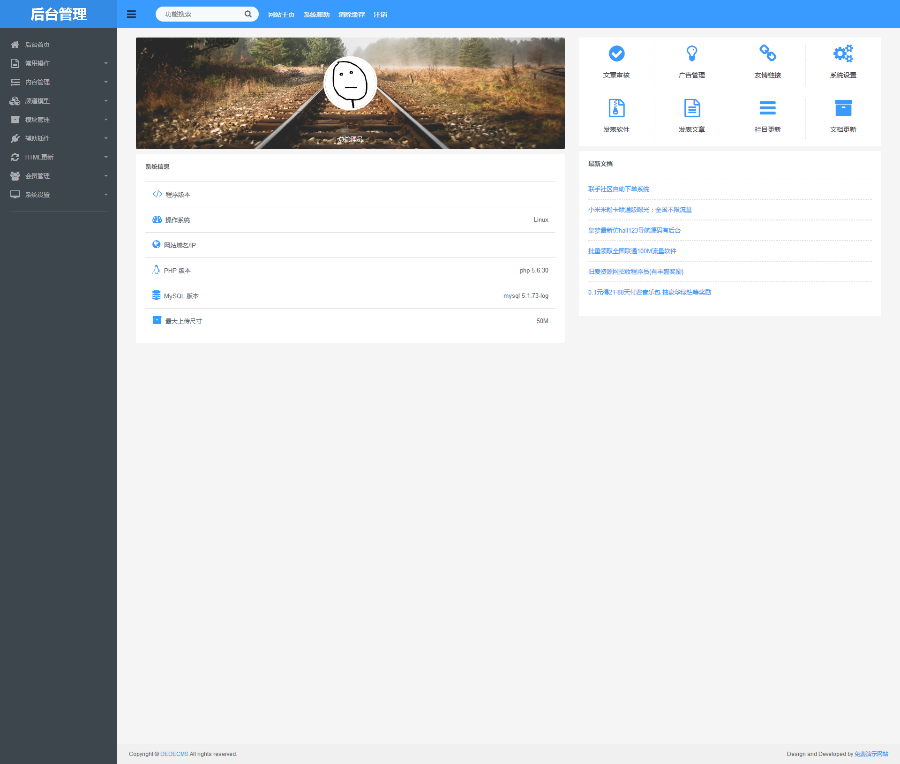The width and height of the screenshot is (900, 764).
Task: Expand the 常用操作 sidebar menu arrow
Action: [106, 63]
